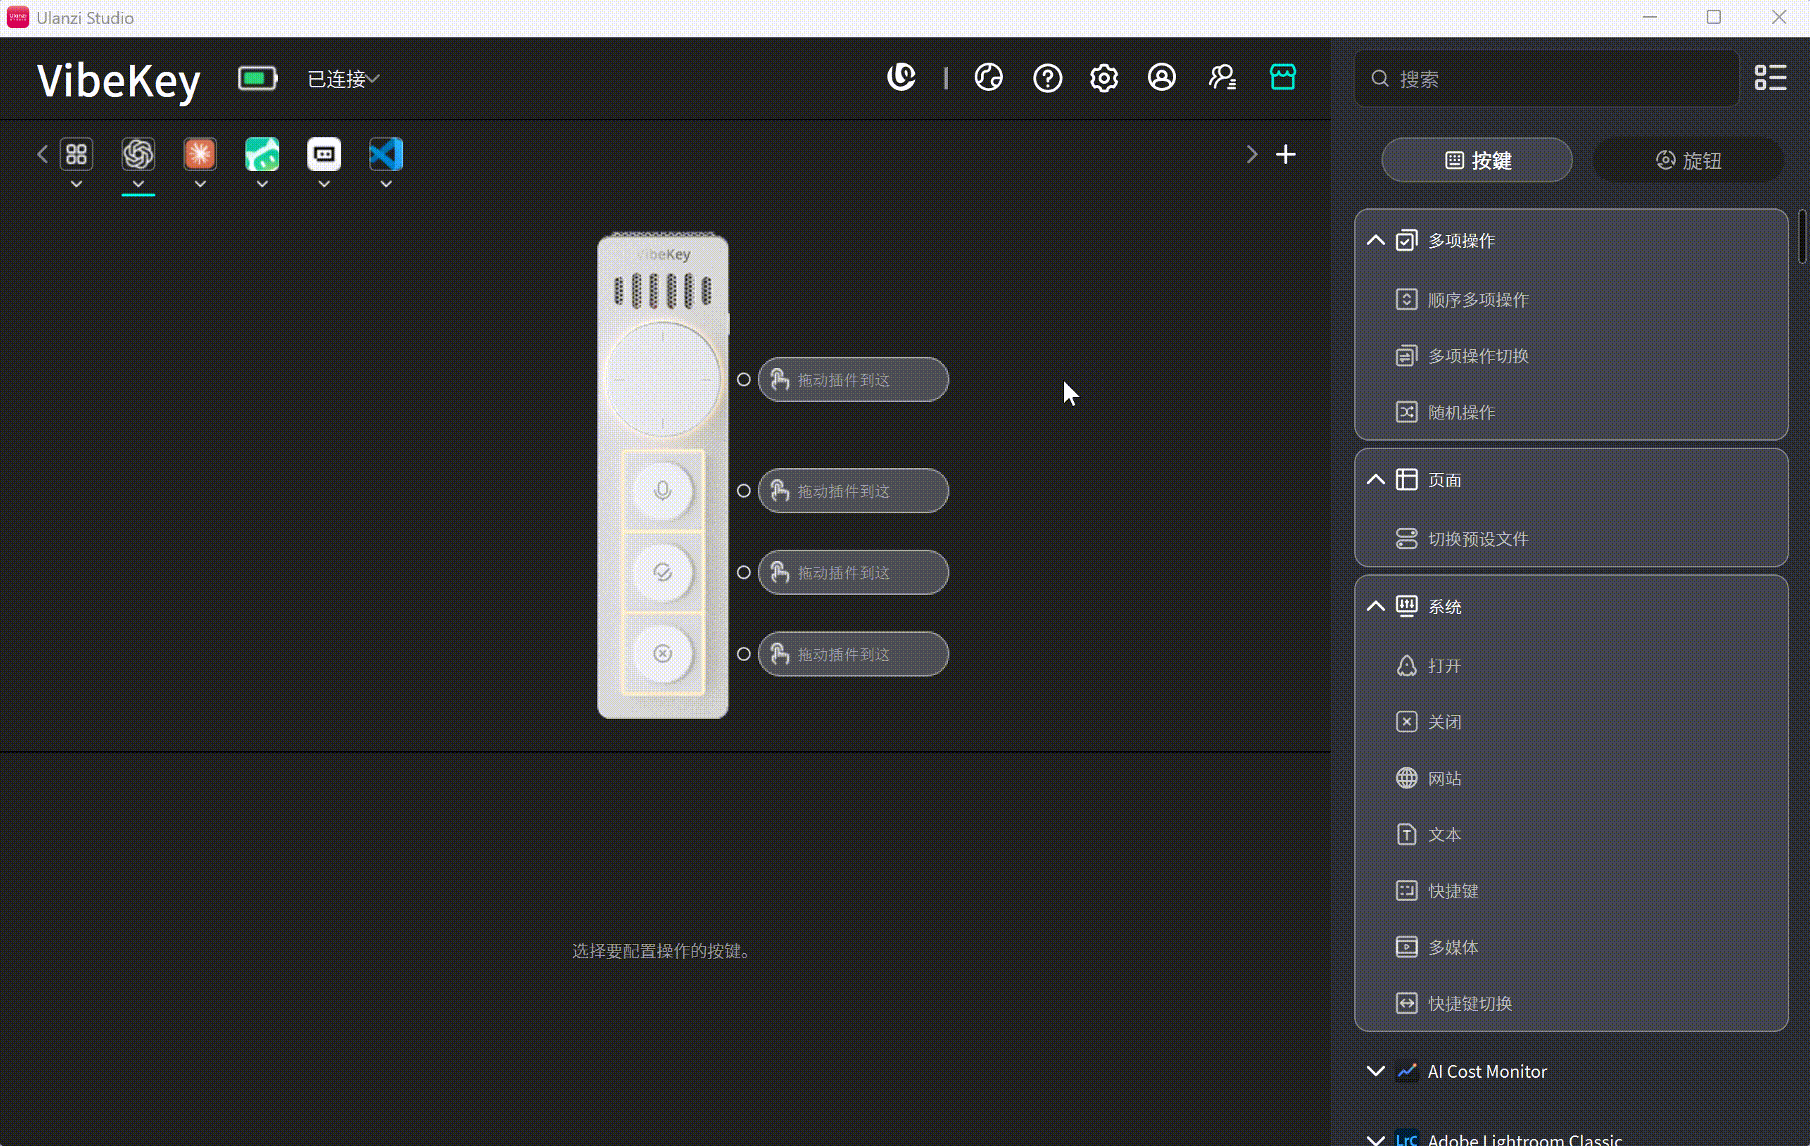Open the chevron under the robot-face profile
Image resolution: width=1810 pixels, height=1146 pixels.
coord(324,184)
